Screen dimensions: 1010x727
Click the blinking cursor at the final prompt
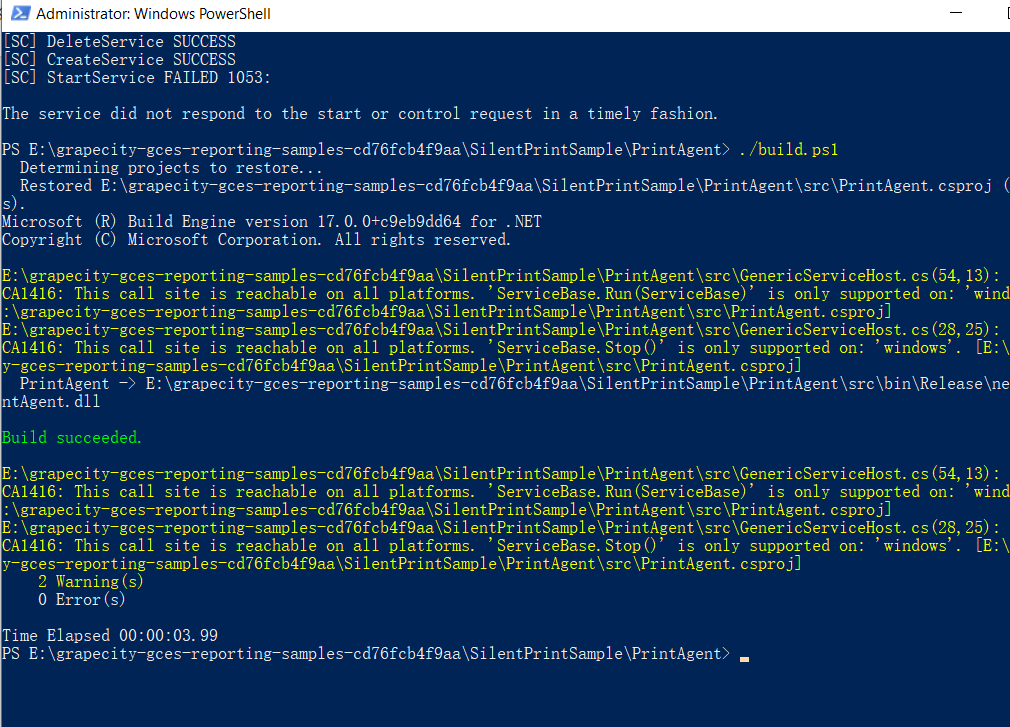coord(744,659)
